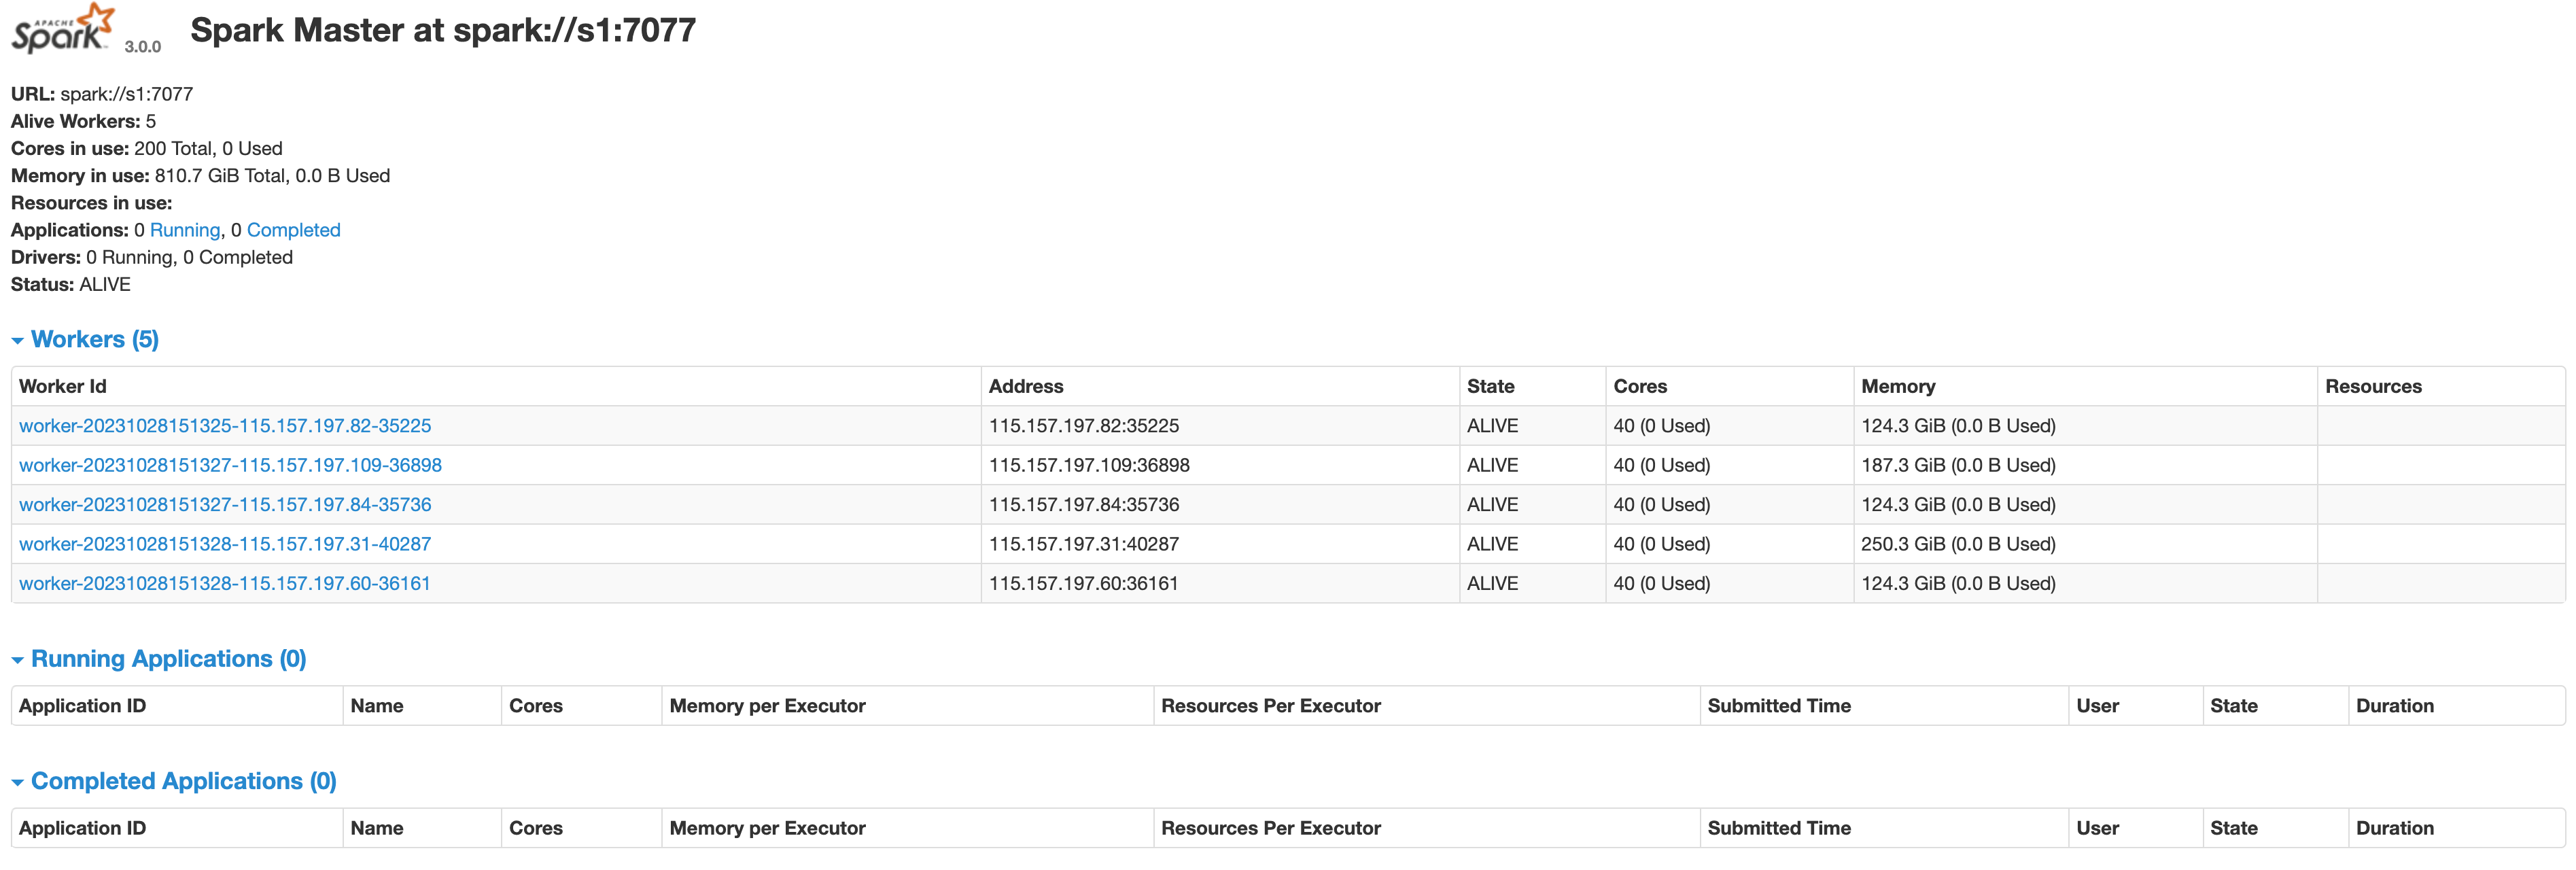Open the Running applications link
The width and height of the screenshot is (2576, 870).
point(184,230)
